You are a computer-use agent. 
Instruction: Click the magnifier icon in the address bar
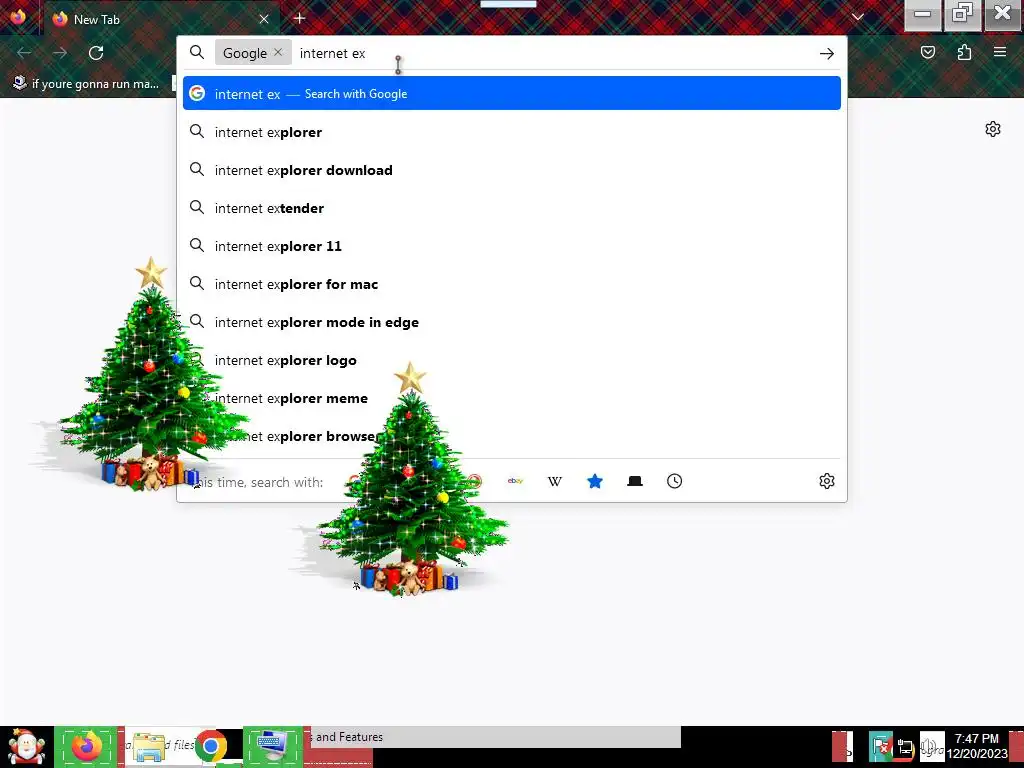(197, 52)
